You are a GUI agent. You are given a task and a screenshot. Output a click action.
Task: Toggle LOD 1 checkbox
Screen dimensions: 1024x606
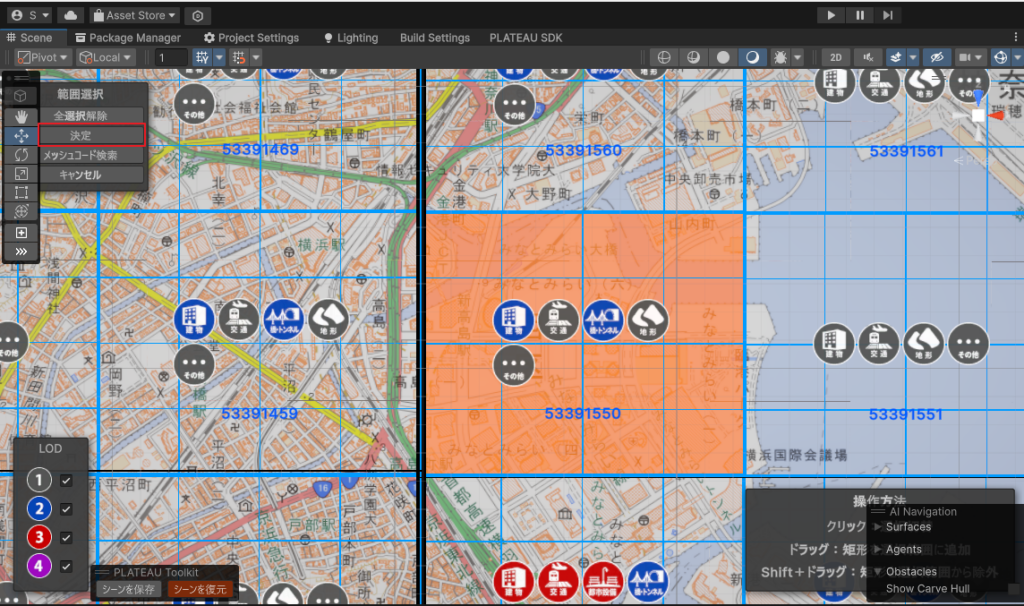(x=66, y=481)
